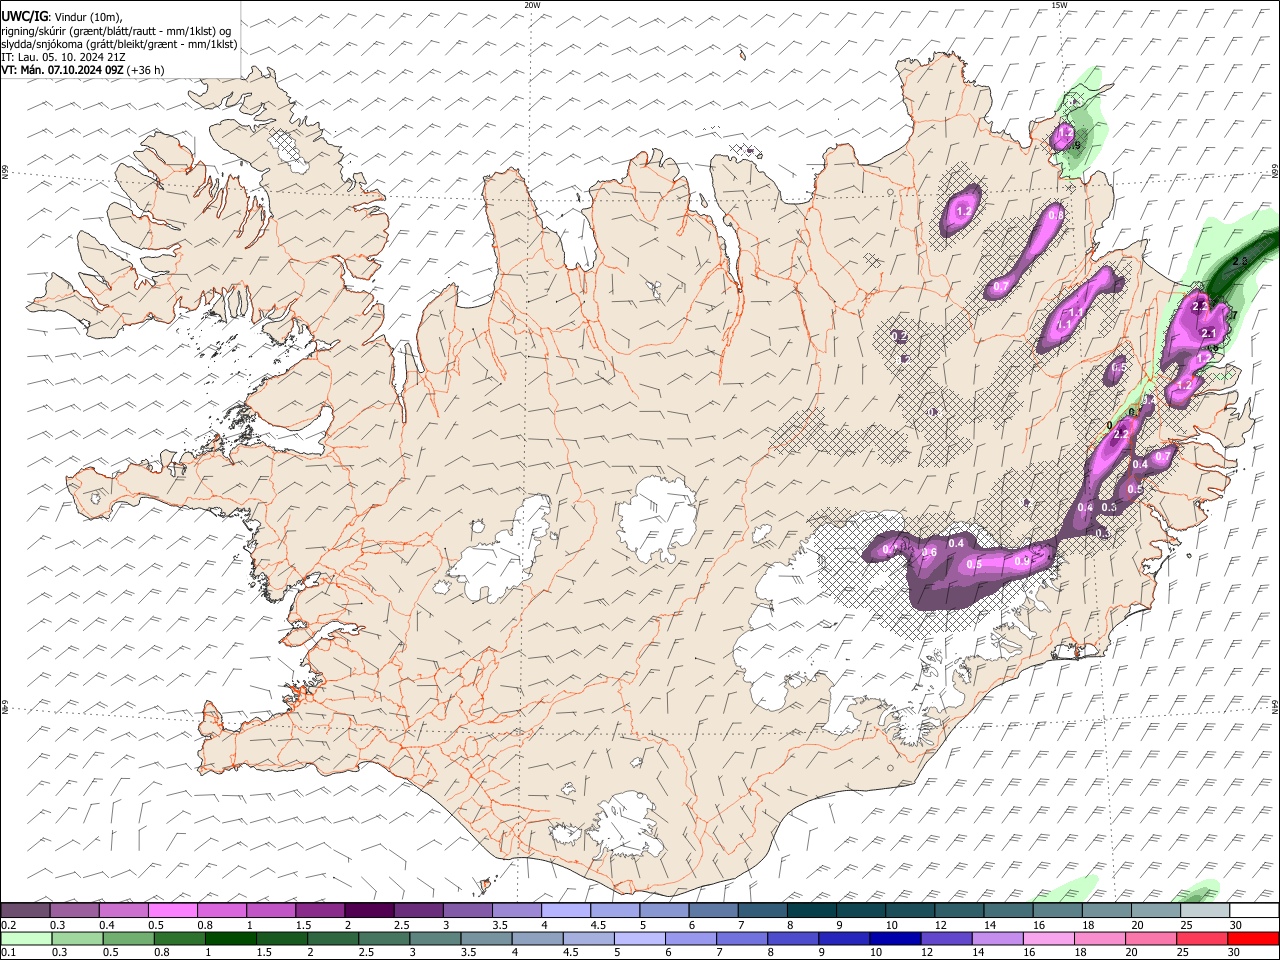Screen dimensions: 1280x960
Task: Click the '0.2' label of the top legend row
Action: 9,925
